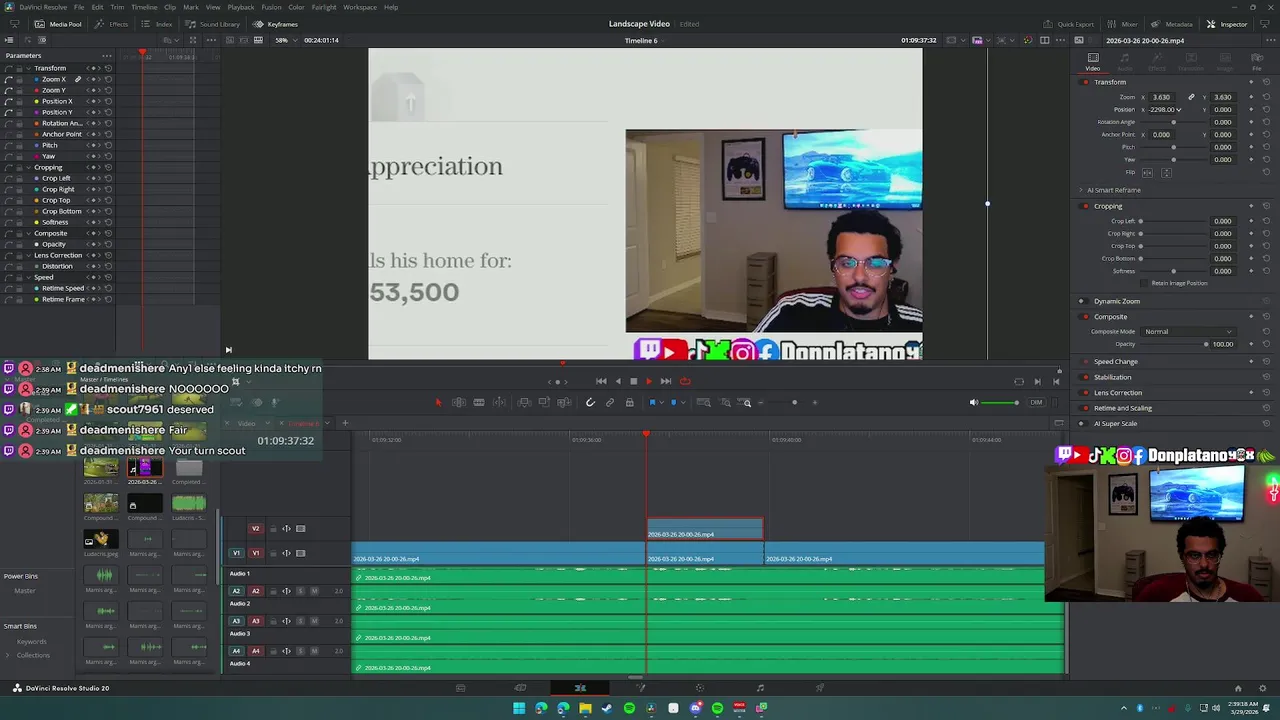Click the DIM audio button
Image resolution: width=1280 pixels, height=720 pixels.
1036,402
